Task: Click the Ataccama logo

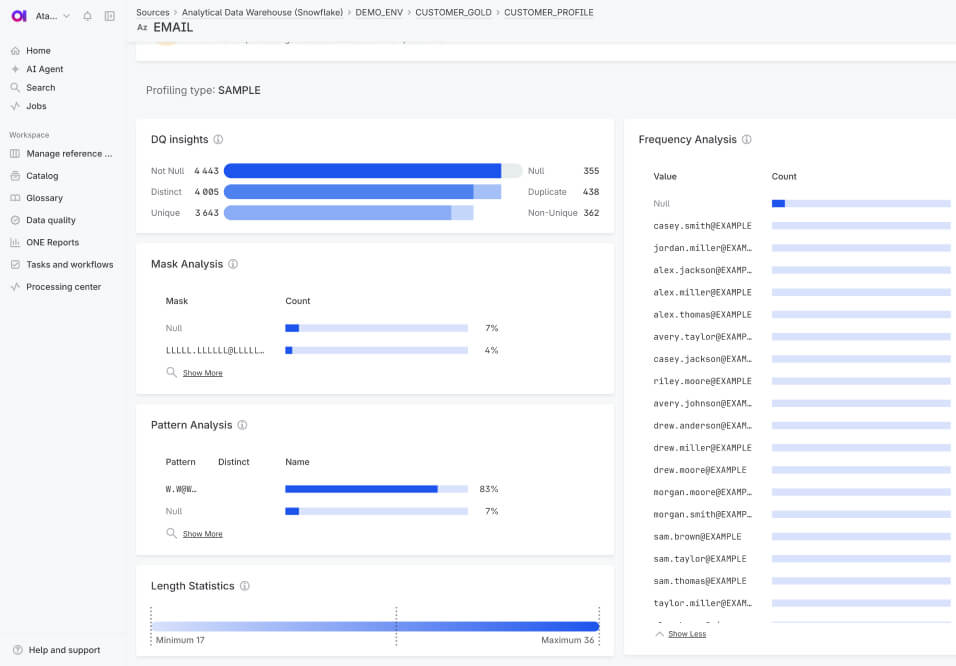Action: click(x=19, y=16)
